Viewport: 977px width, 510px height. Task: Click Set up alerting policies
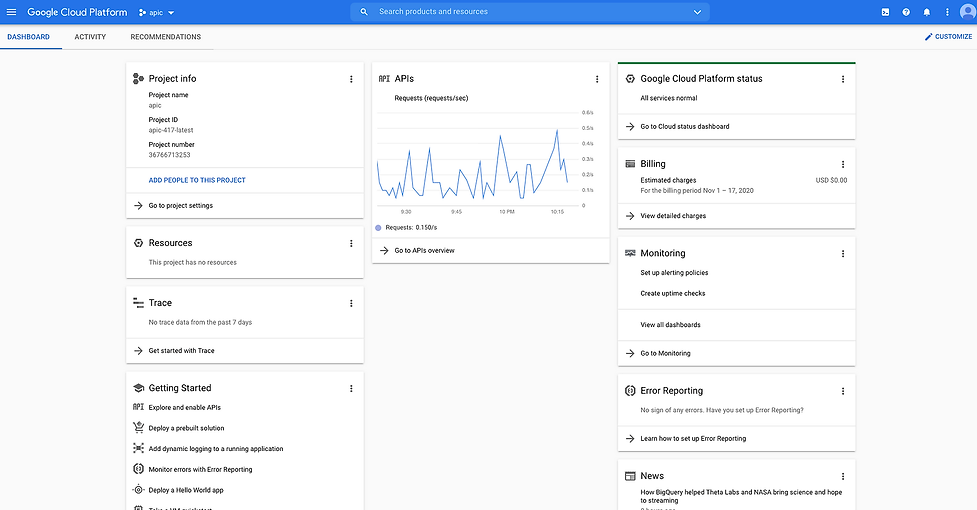(x=674, y=273)
